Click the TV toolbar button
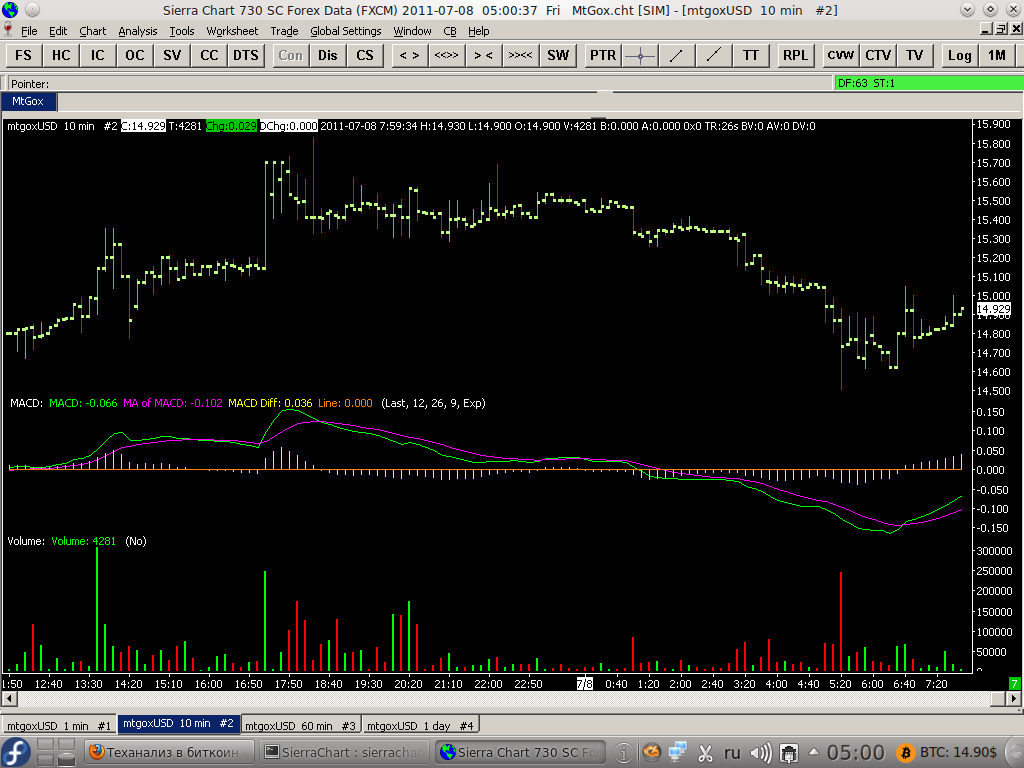 point(914,56)
